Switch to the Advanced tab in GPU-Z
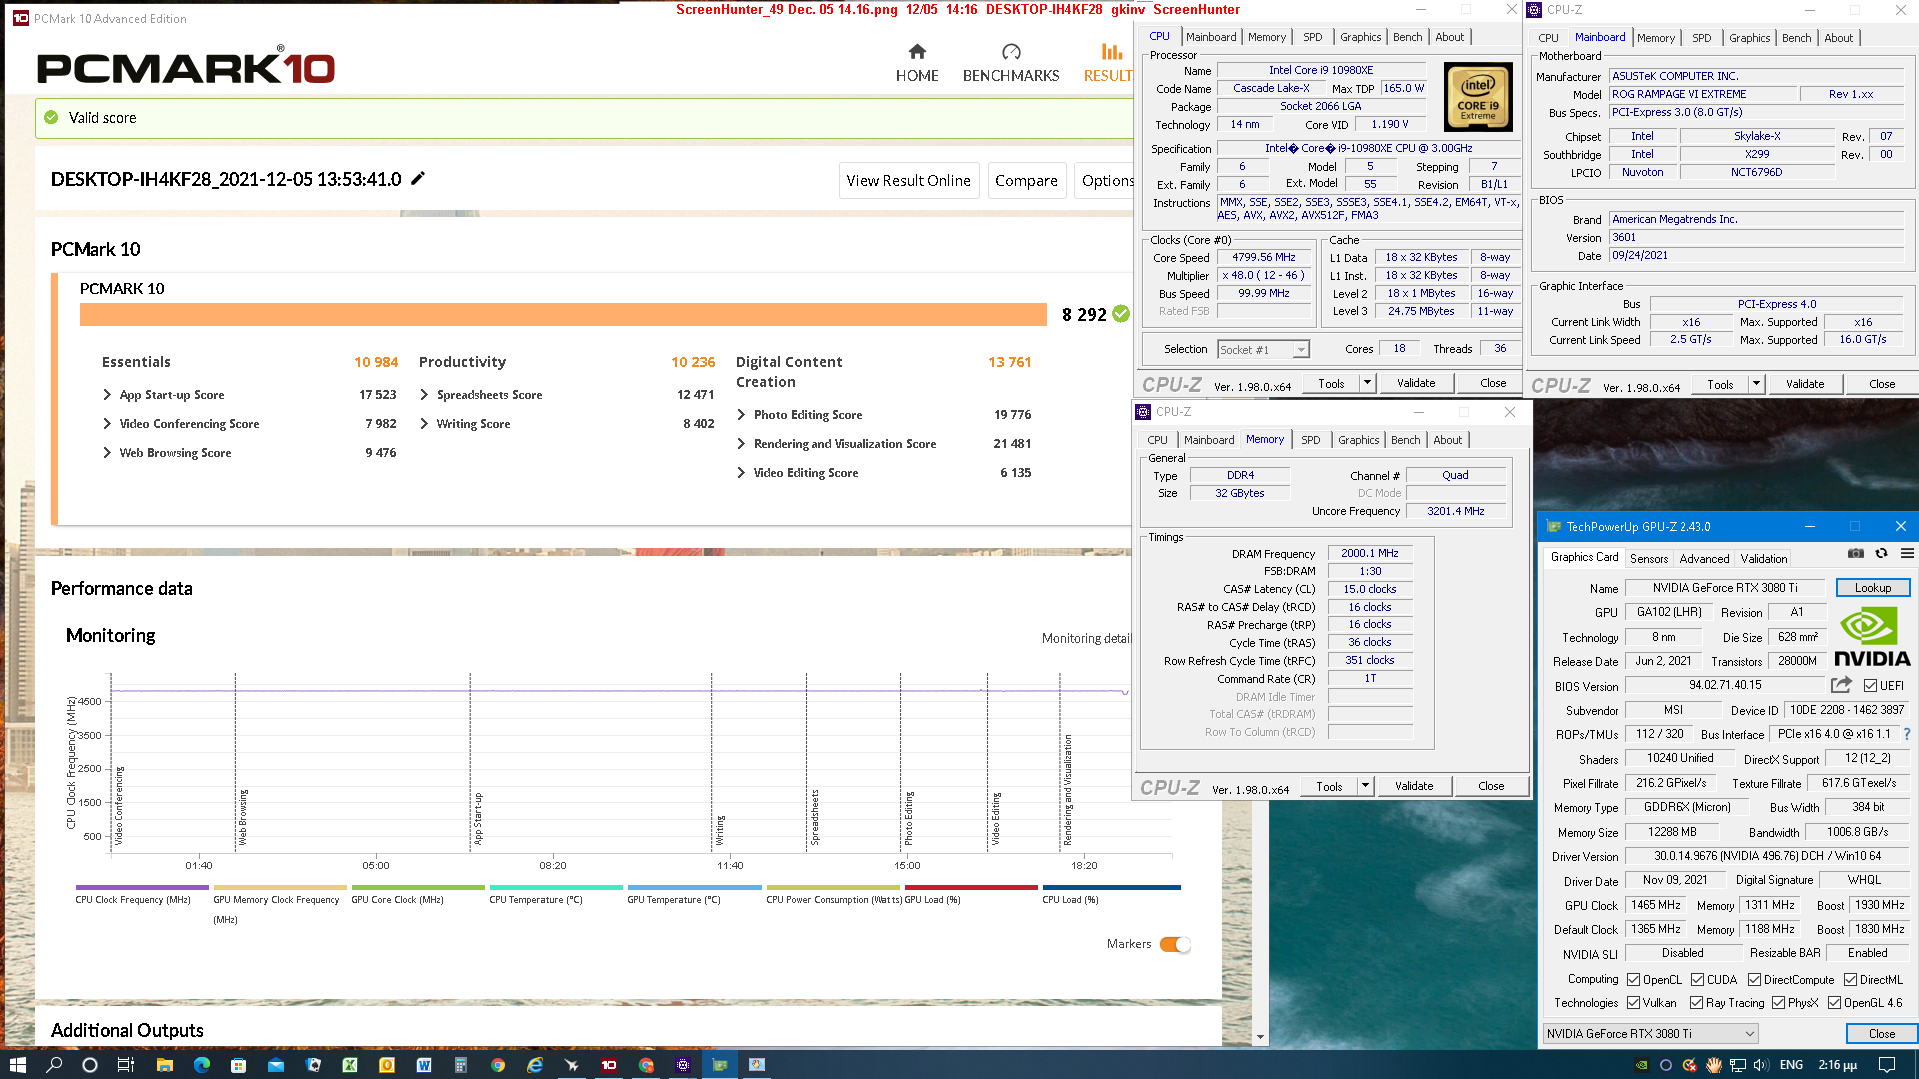The width and height of the screenshot is (1919, 1079). (x=1704, y=559)
